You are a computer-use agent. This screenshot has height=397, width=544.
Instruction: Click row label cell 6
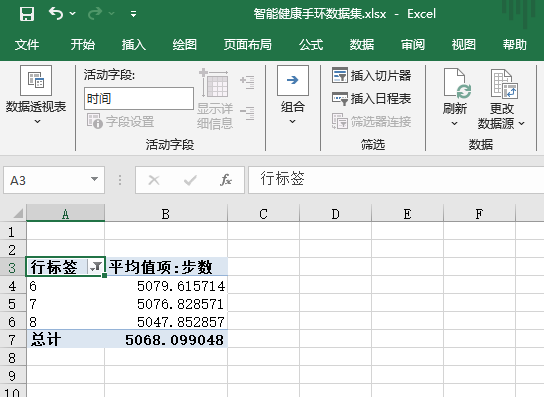(66, 286)
